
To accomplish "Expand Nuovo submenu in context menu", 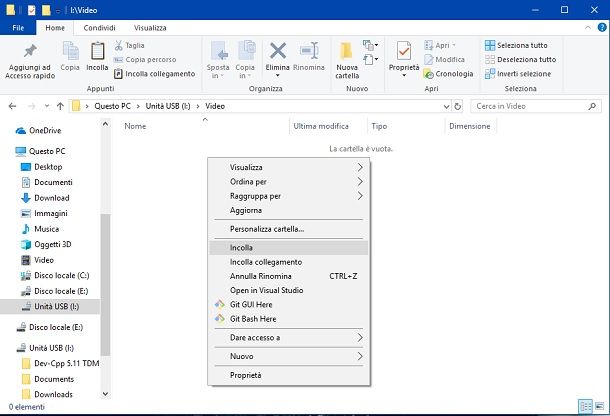I will pos(289,356).
